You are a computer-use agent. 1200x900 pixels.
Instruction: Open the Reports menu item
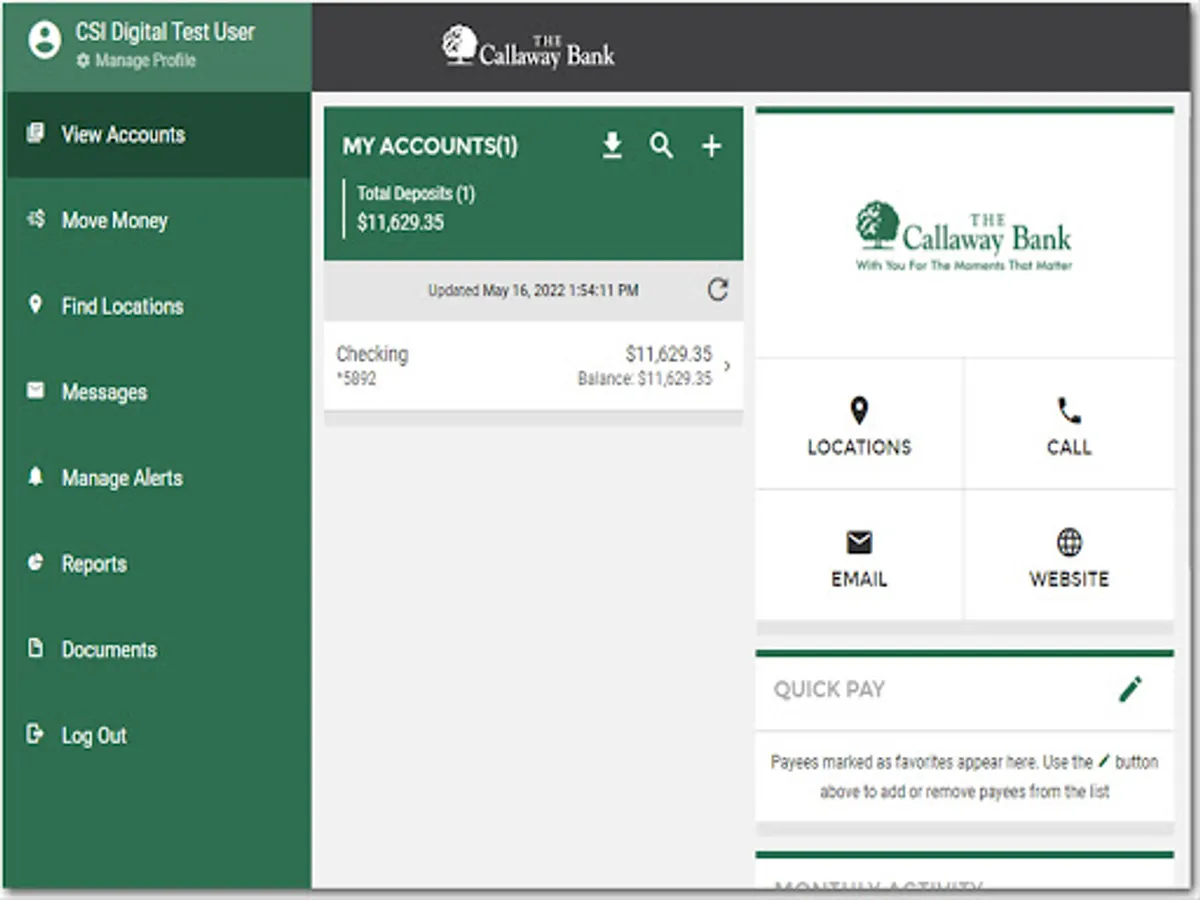tap(159, 564)
